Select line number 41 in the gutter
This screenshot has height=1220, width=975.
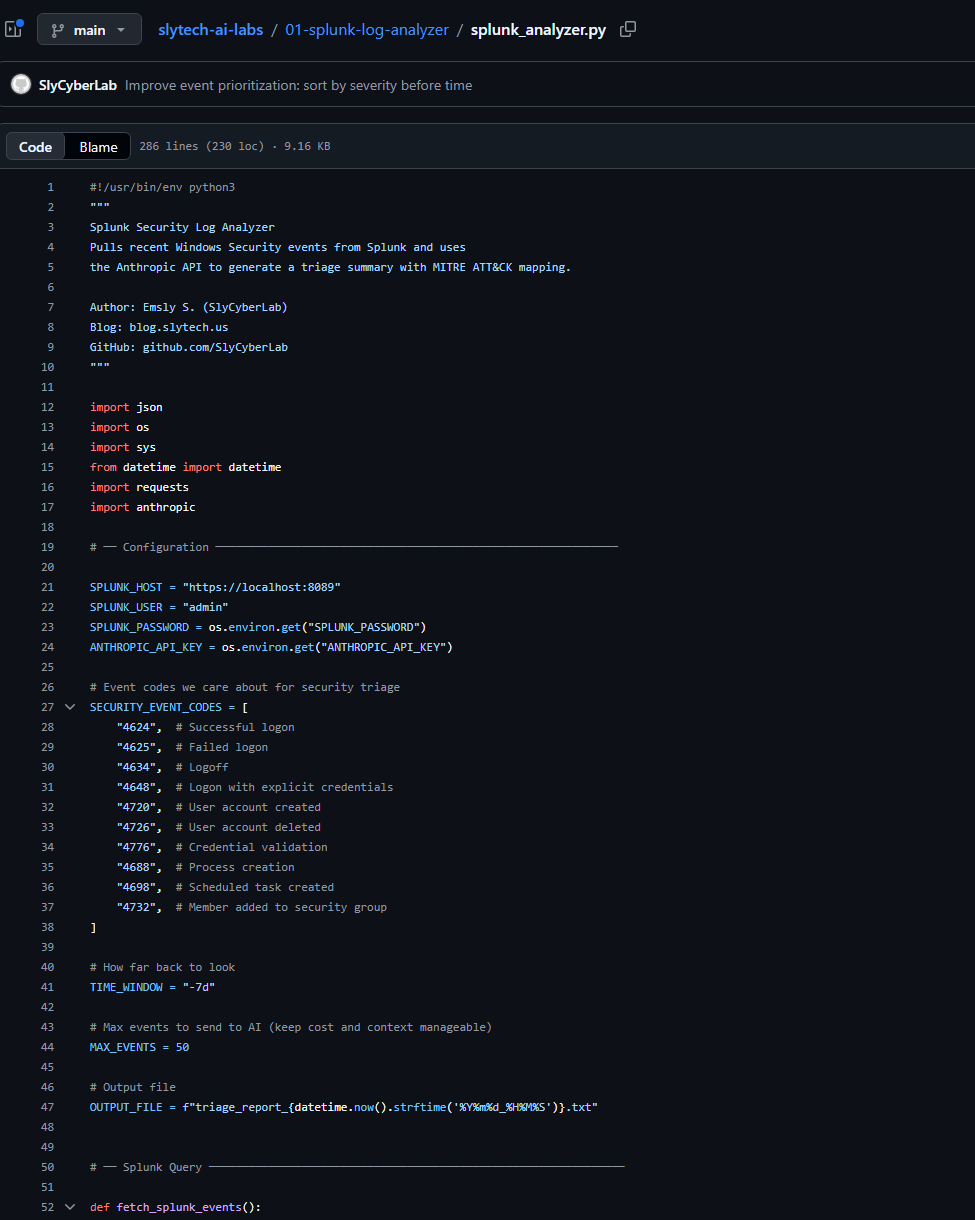pyautogui.click(x=48, y=987)
